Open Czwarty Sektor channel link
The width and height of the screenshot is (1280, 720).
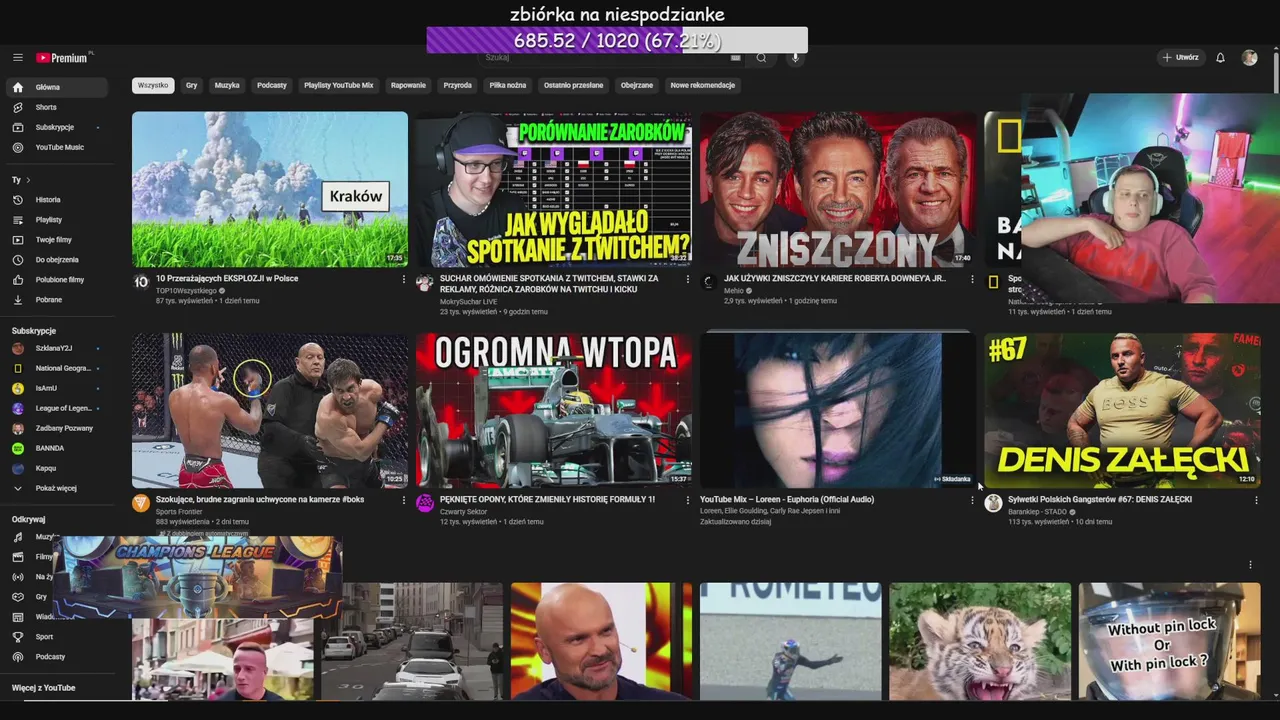click(x=464, y=510)
